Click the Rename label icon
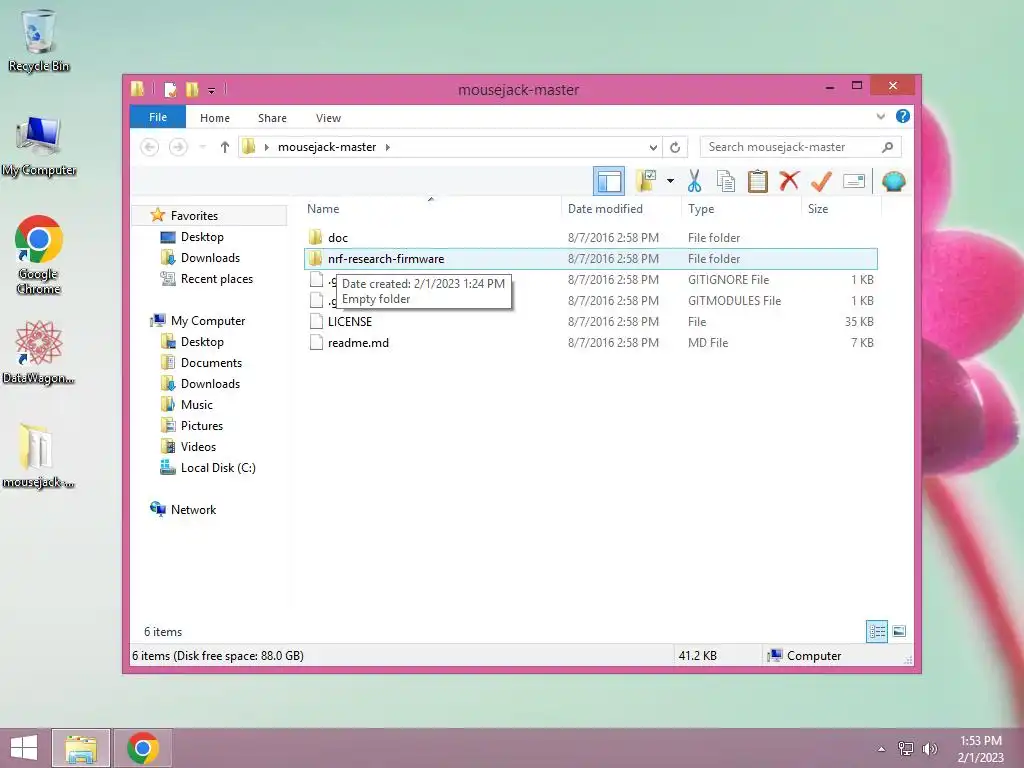1024x768 pixels. pyautogui.click(x=854, y=181)
